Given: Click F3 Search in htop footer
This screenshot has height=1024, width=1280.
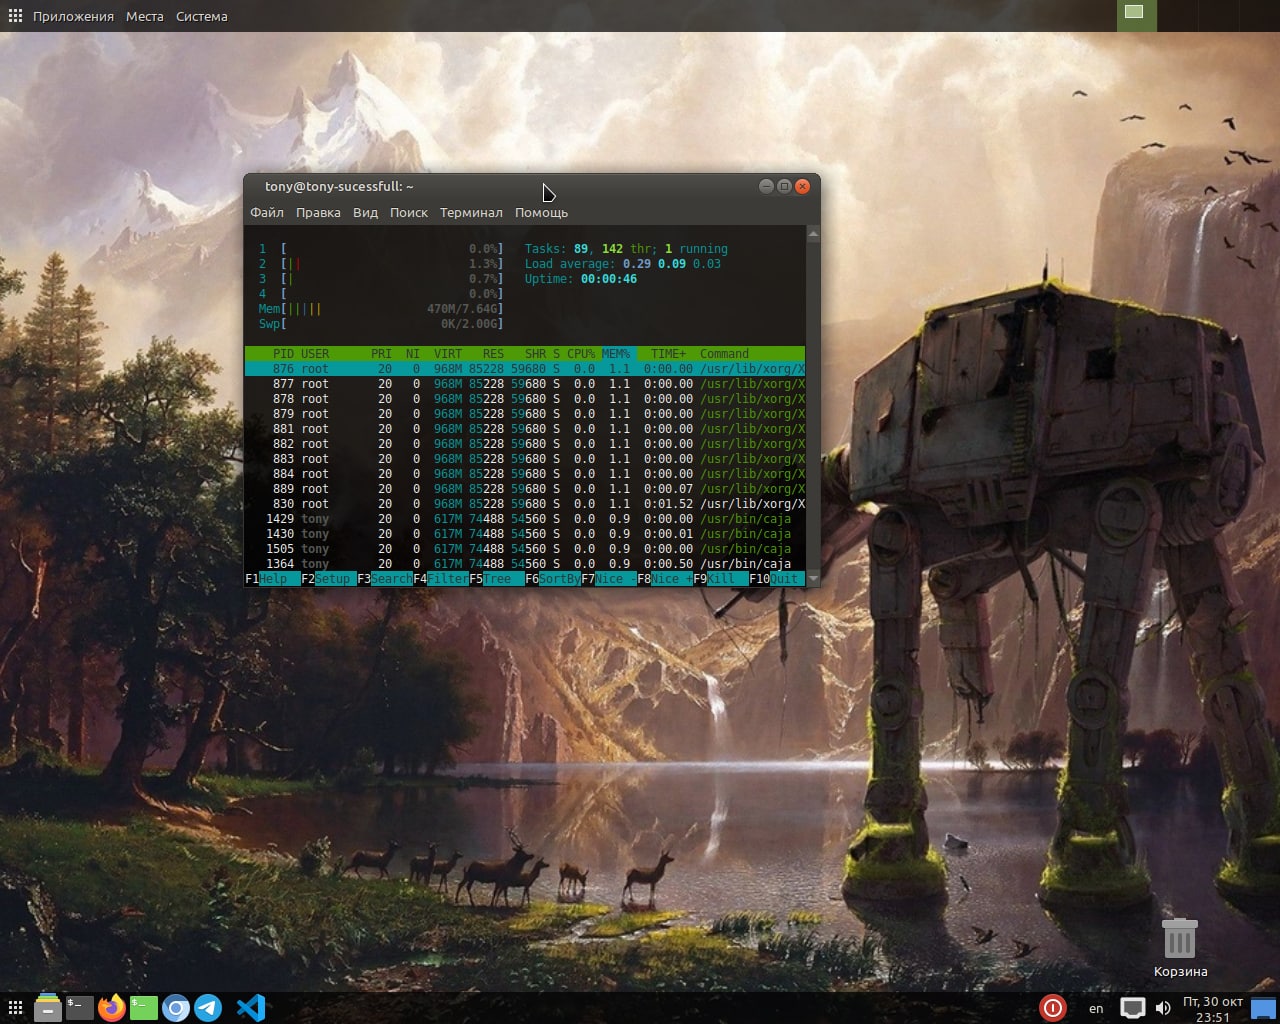Looking at the screenshot, I should coord(385,579).
